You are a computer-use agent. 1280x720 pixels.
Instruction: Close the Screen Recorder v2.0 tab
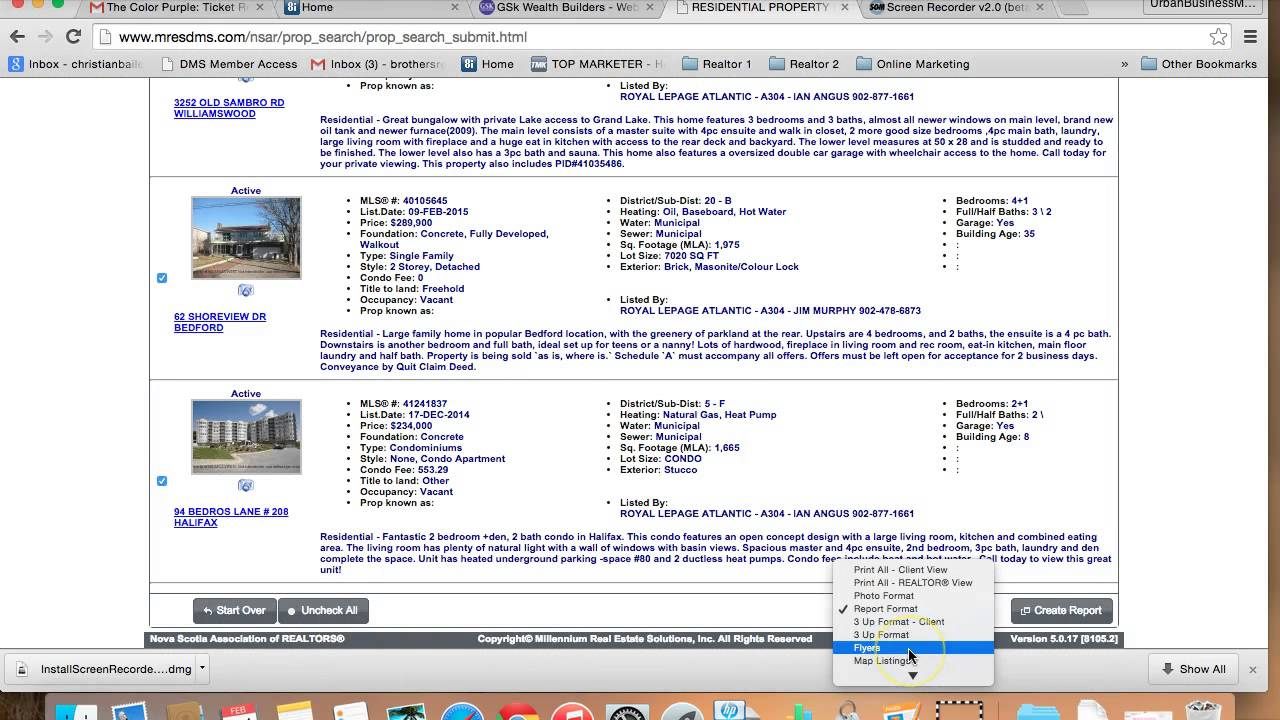click(x=1041, y=7)
